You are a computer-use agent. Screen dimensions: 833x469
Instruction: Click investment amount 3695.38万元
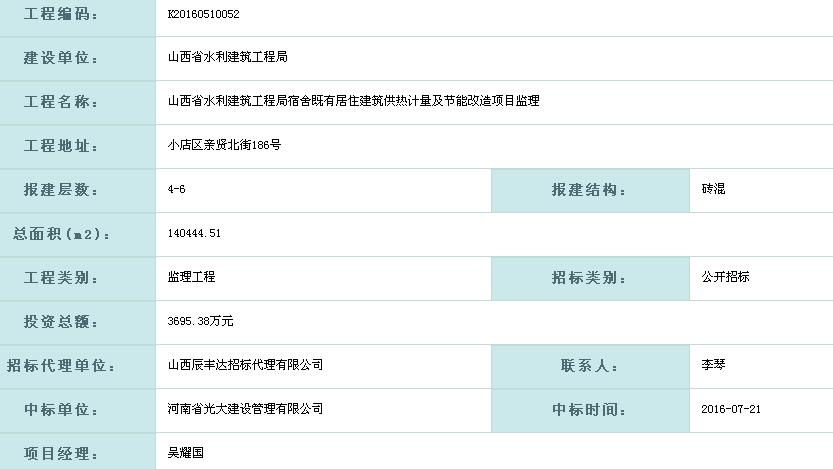tap(200, 321)
